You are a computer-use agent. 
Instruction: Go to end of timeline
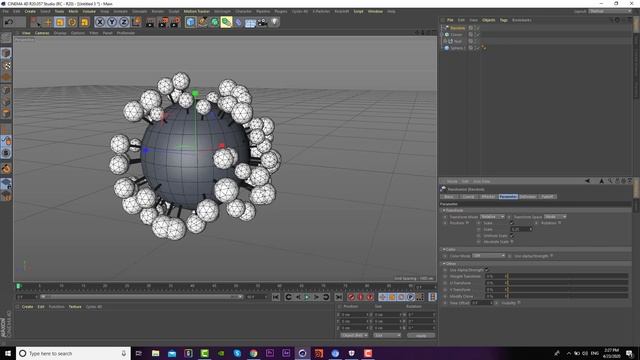pyautogui.click(x=338, y=297)
